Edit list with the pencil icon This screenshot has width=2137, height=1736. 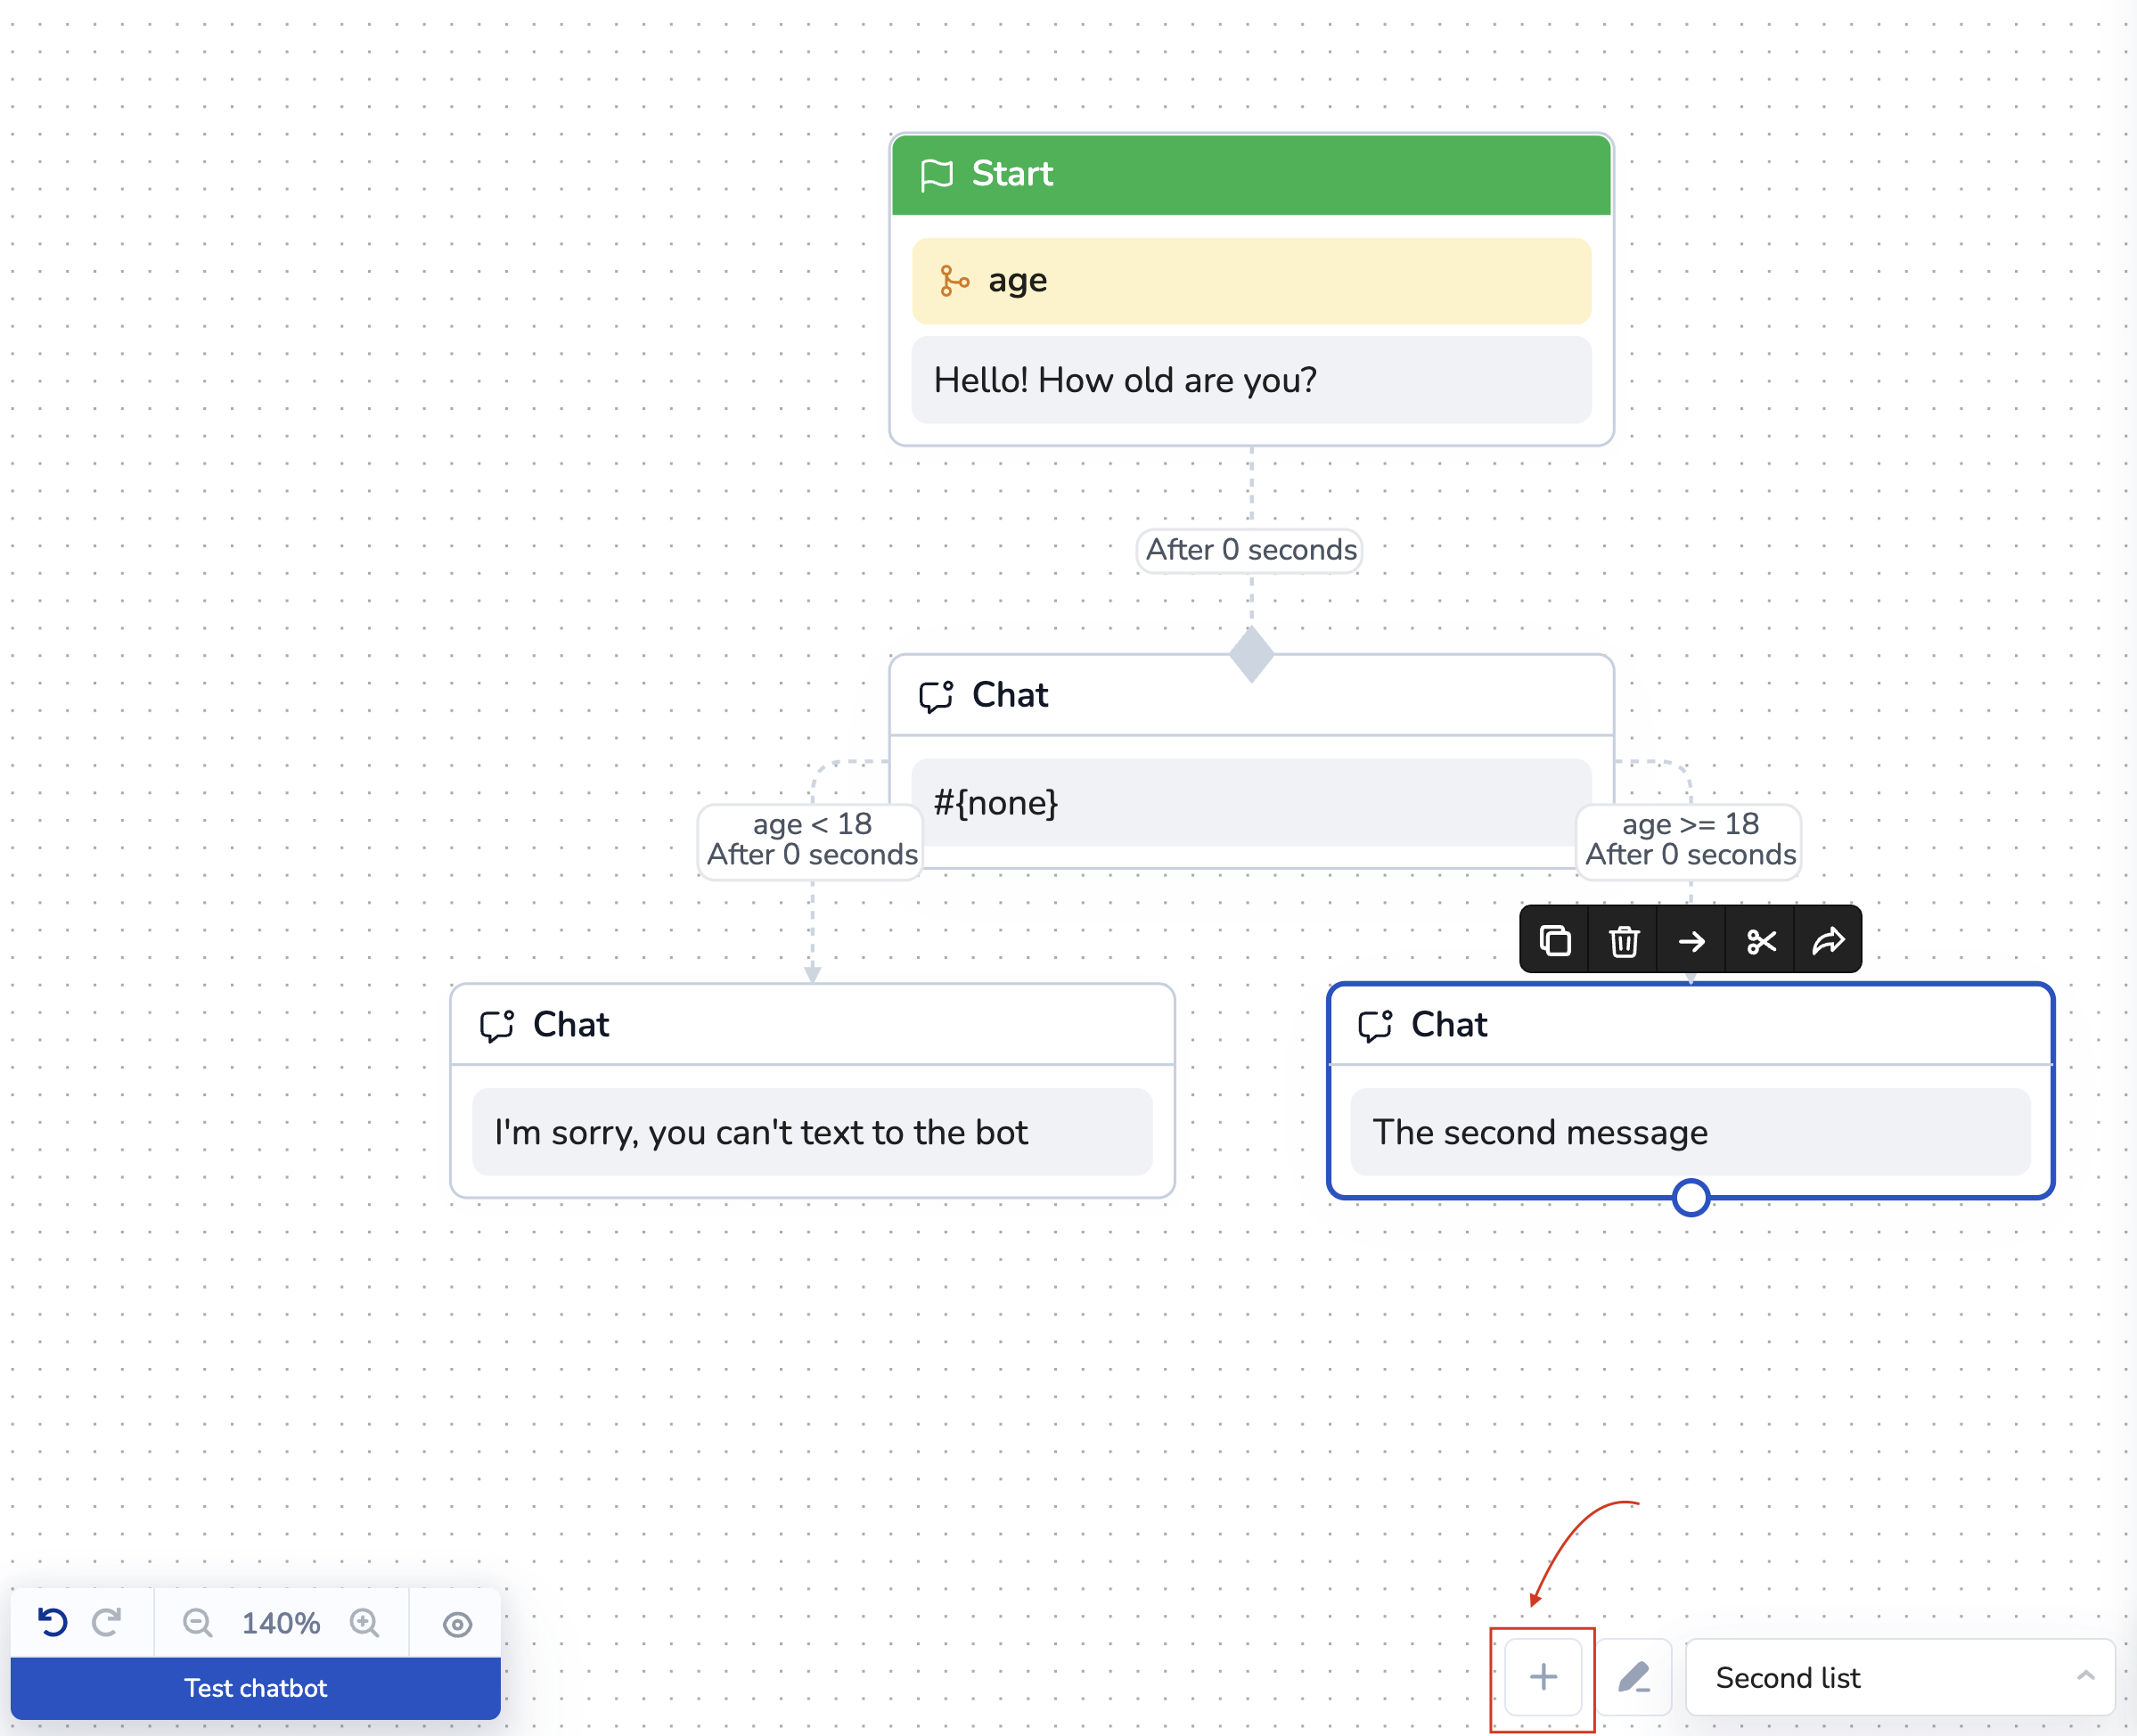point(1634,1677)
